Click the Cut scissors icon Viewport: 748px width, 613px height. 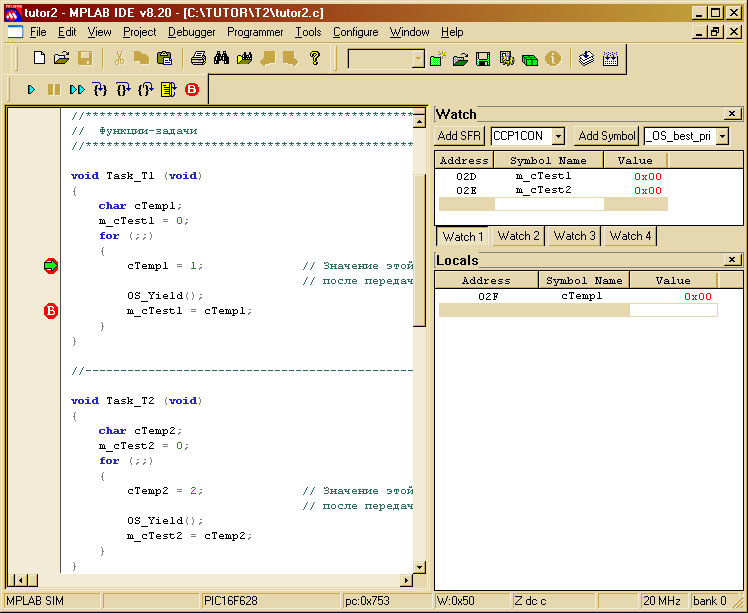pyautogui.click(x=119, y=59)
